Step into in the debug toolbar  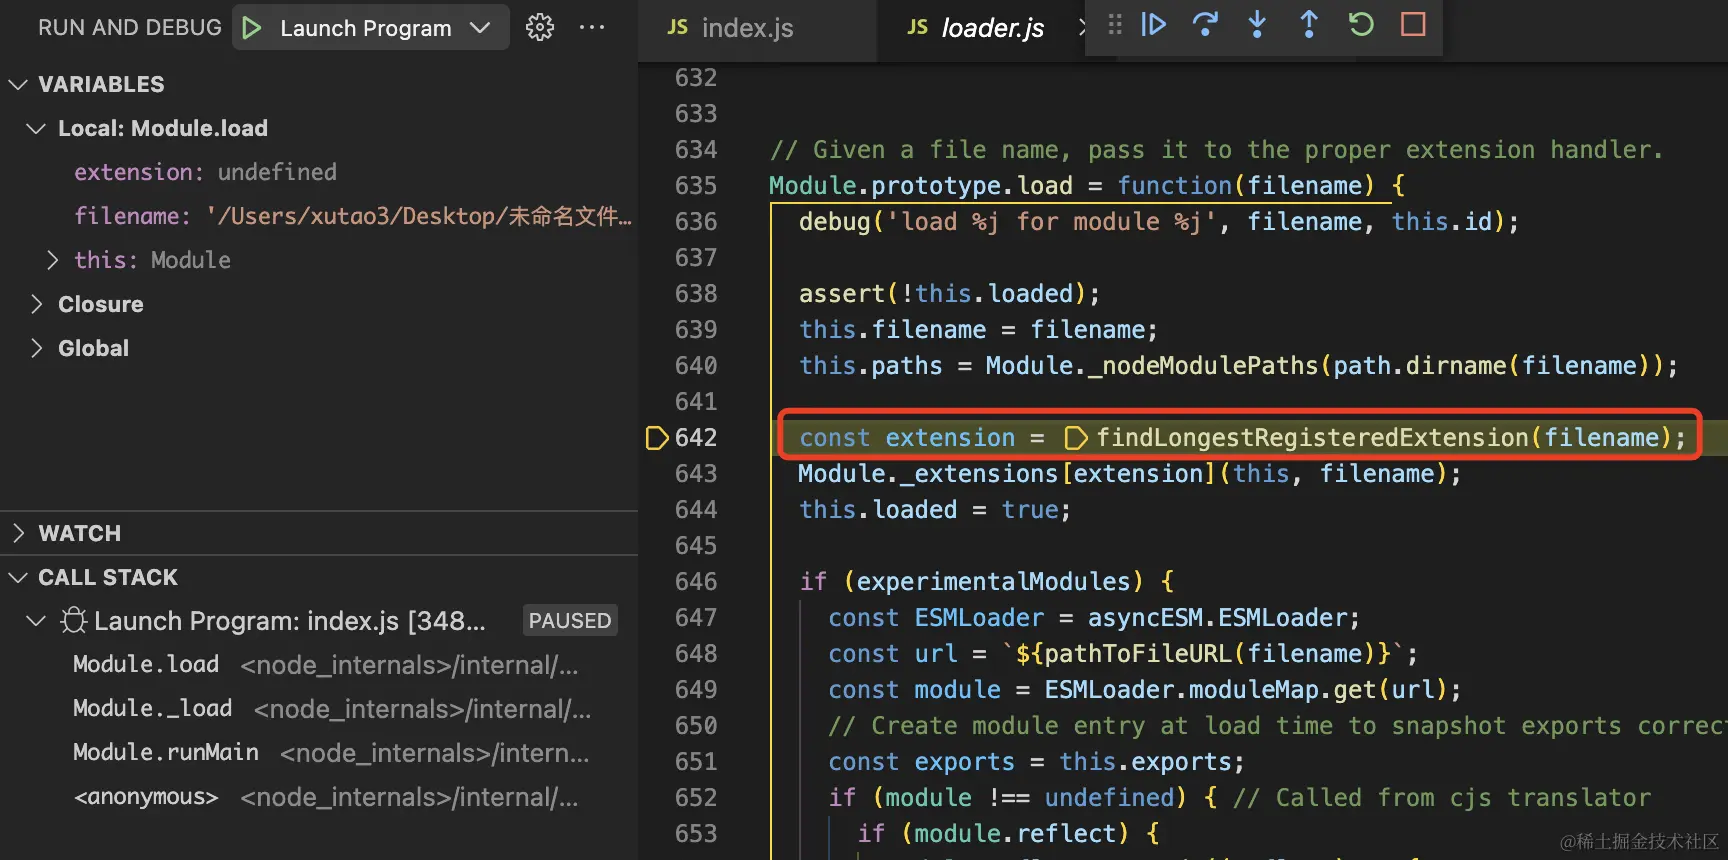[x=1258, y=24]
